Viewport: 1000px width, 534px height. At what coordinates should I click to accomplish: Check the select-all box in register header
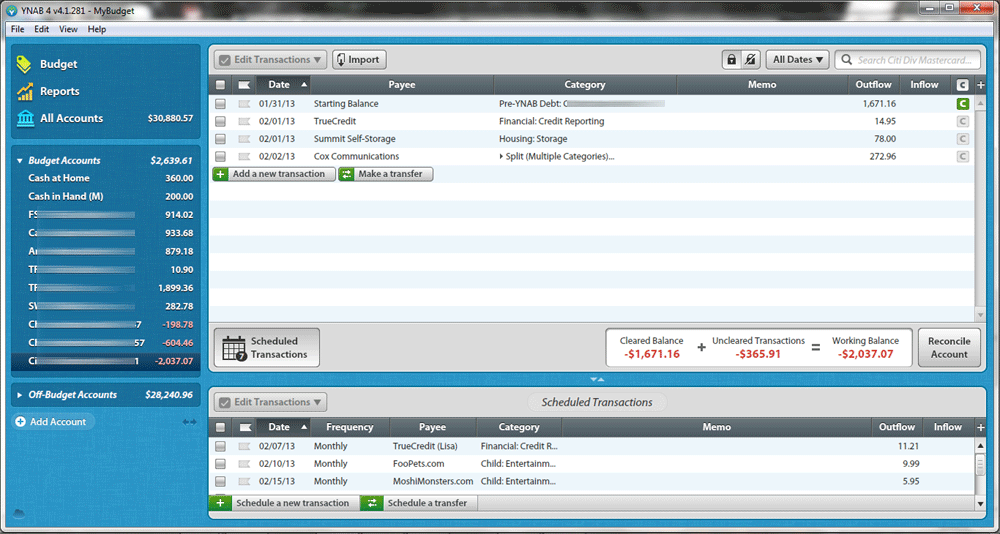(220, 84)
